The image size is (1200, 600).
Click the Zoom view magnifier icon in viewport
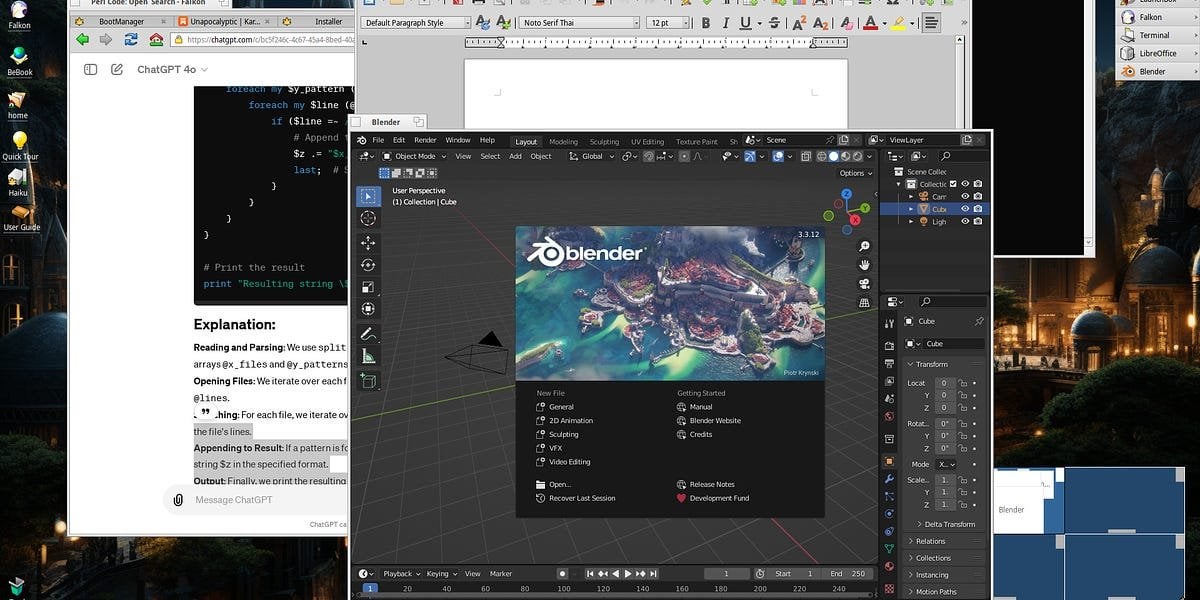865,246
